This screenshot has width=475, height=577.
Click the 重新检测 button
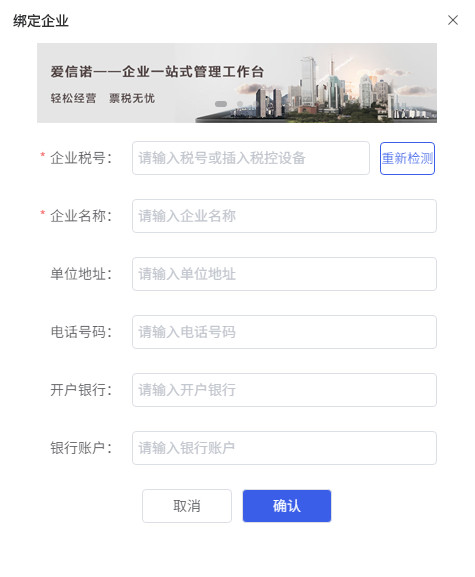[x=407, y=158]
